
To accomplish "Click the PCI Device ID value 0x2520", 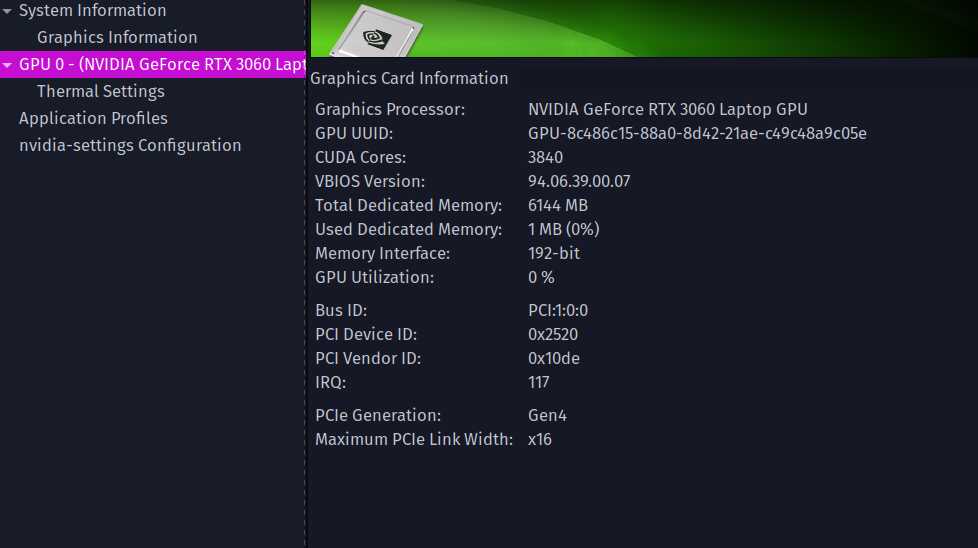I will pos(553,334).
